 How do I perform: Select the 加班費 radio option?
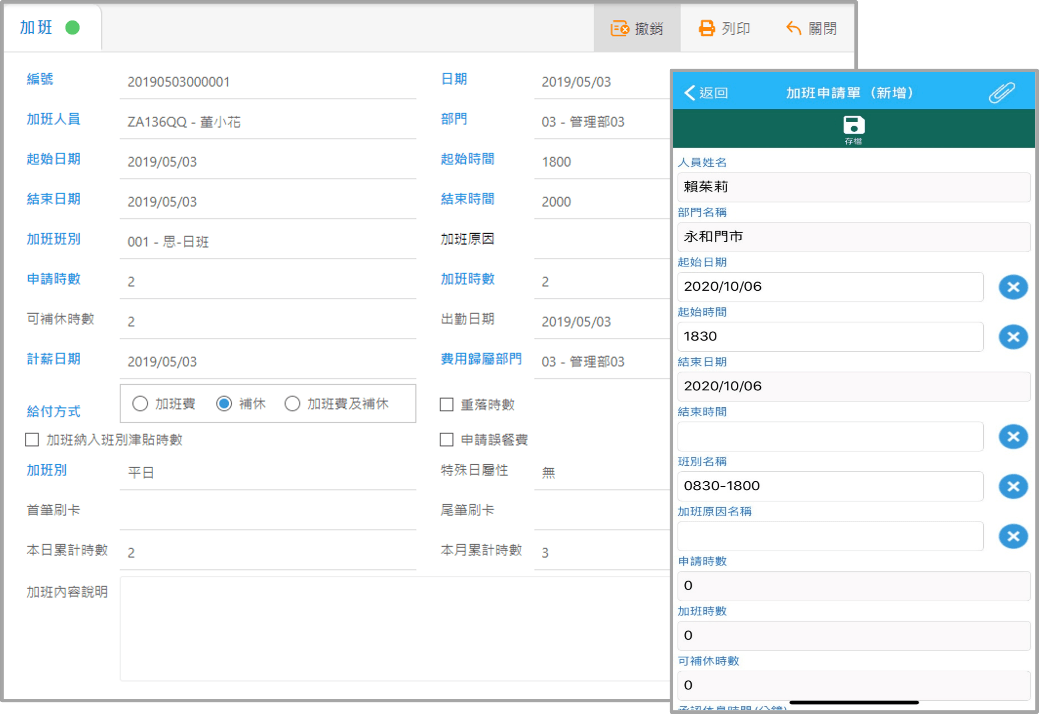coord(141,404)
